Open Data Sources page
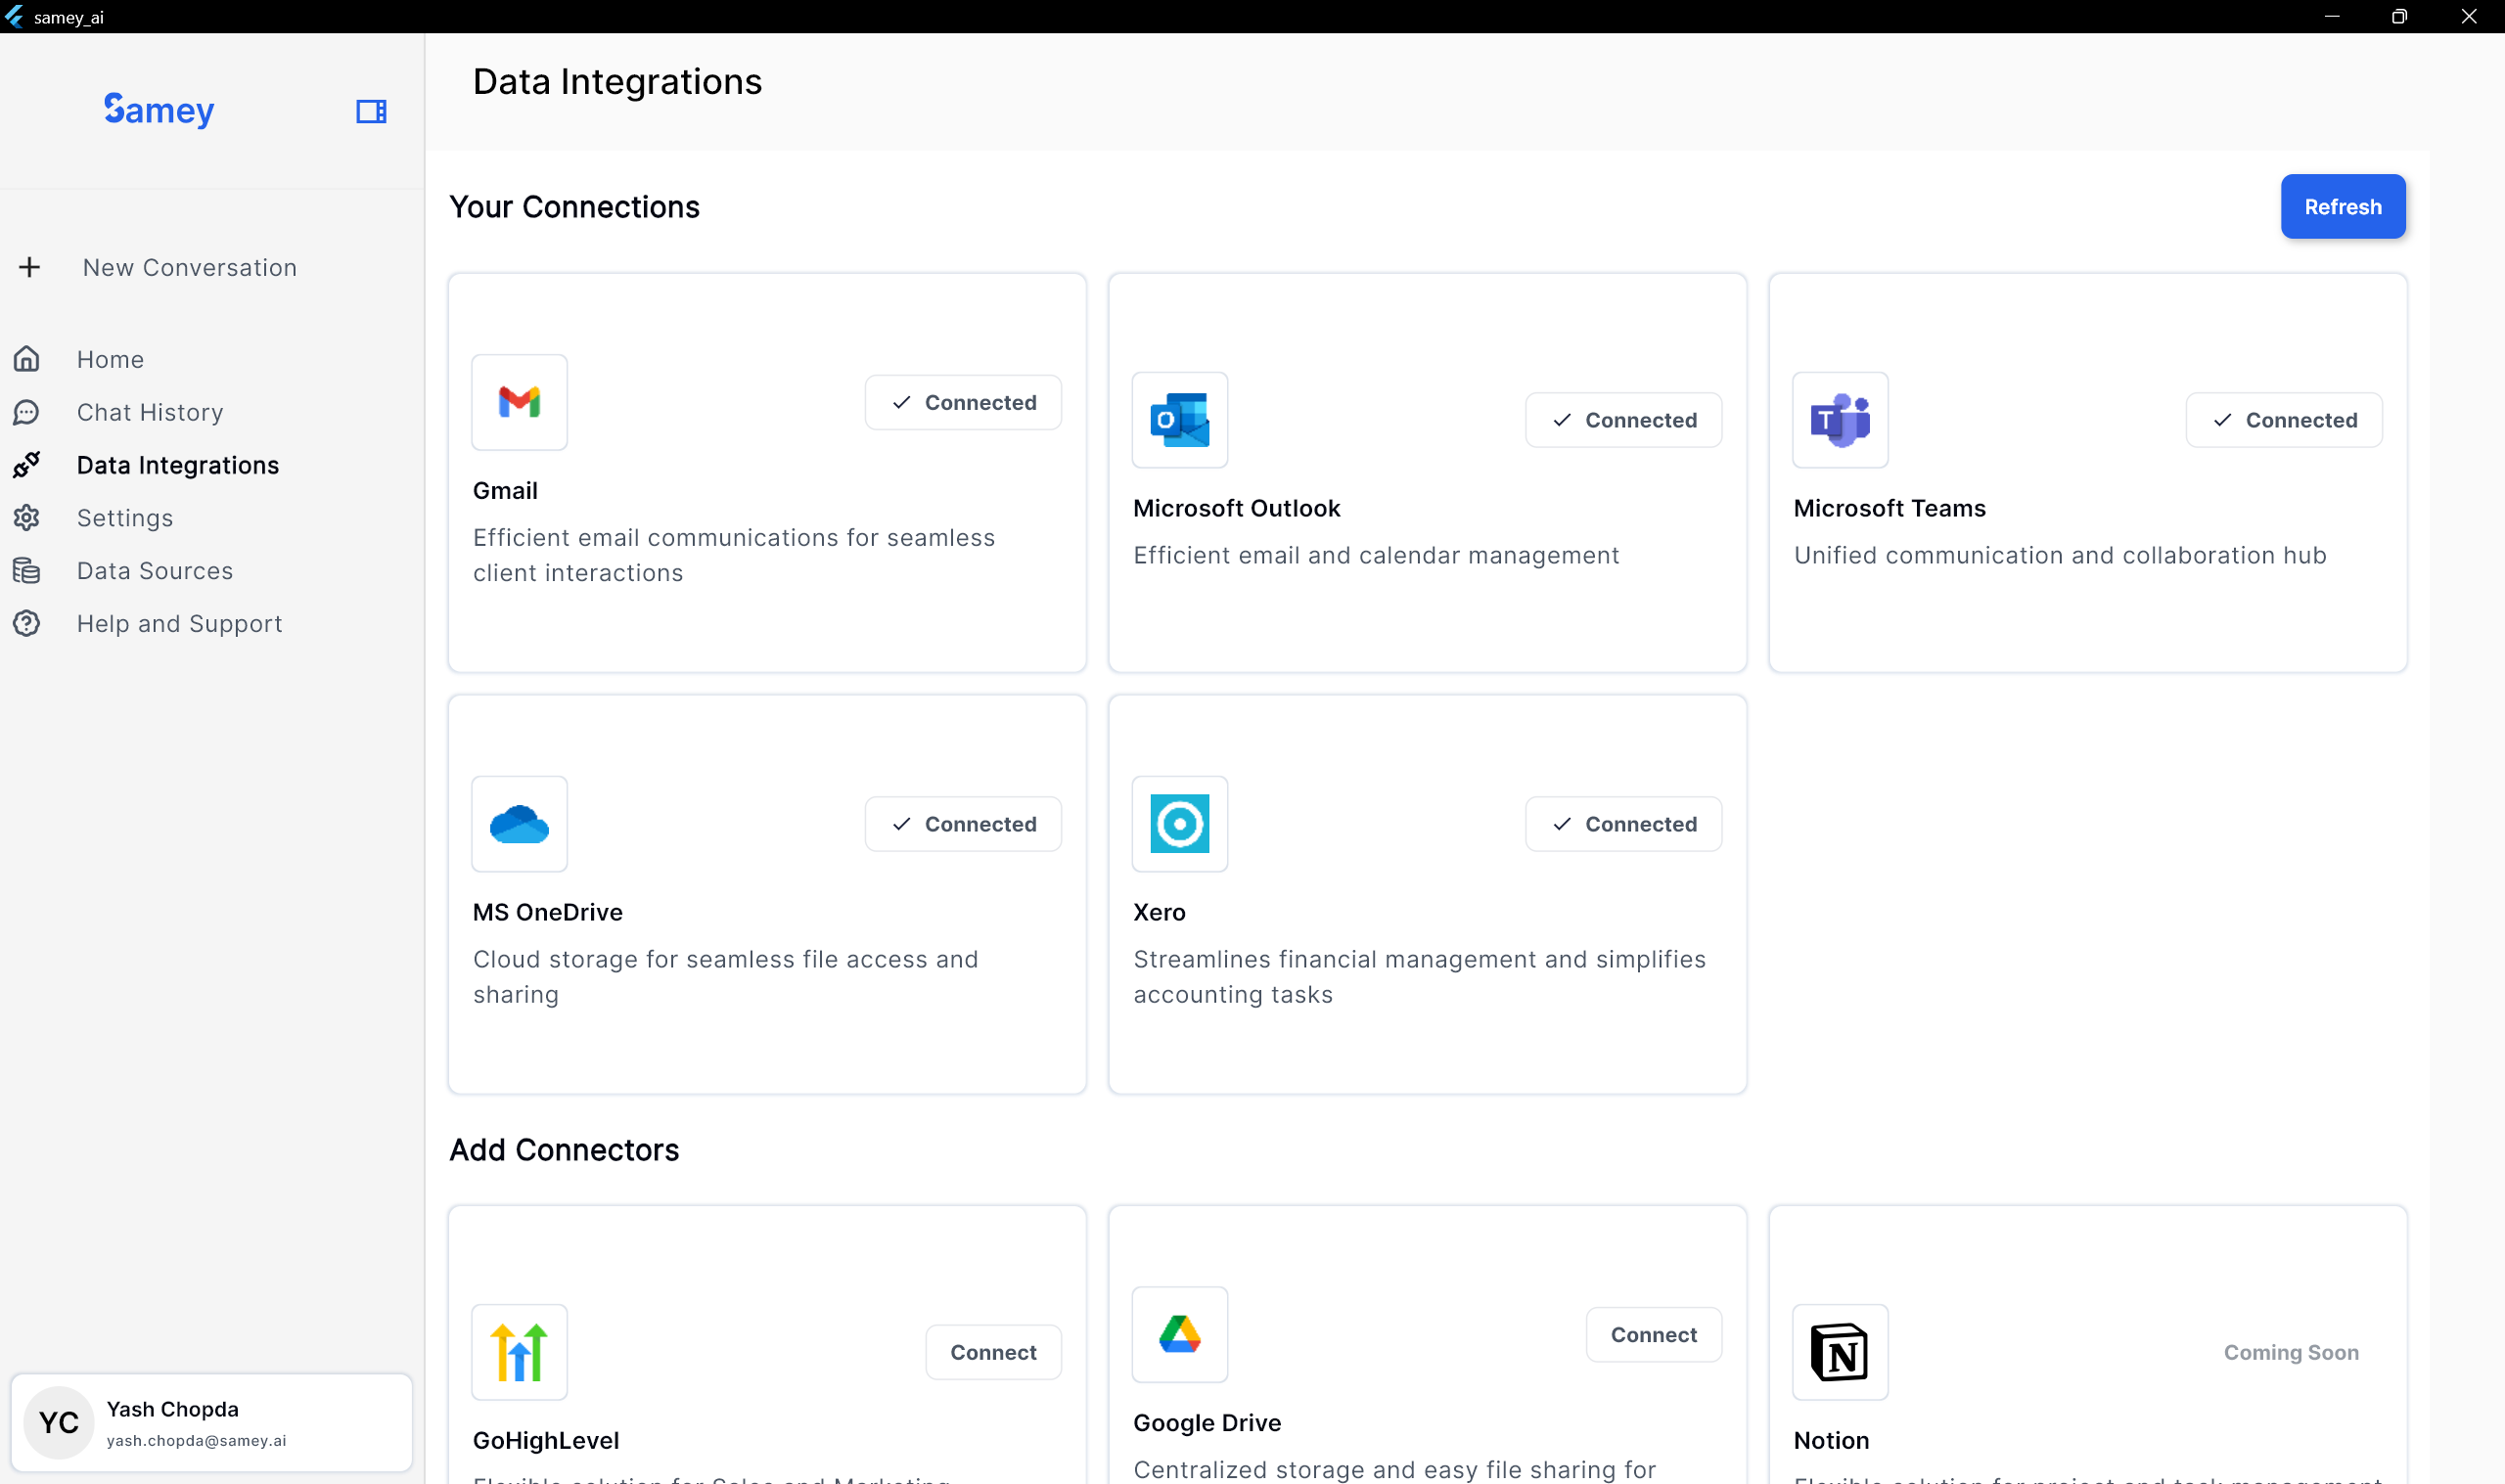 point(155,571)
